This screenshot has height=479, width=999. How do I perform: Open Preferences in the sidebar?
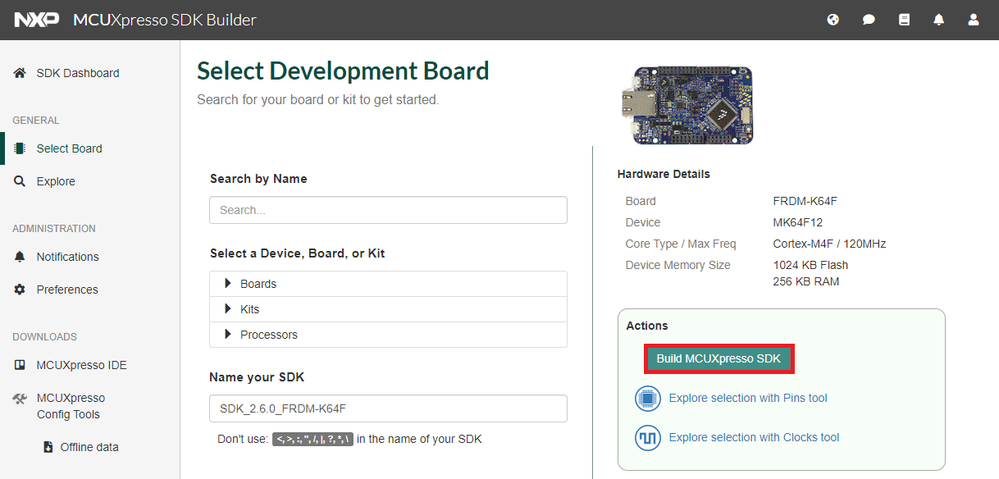click(67, 290)
